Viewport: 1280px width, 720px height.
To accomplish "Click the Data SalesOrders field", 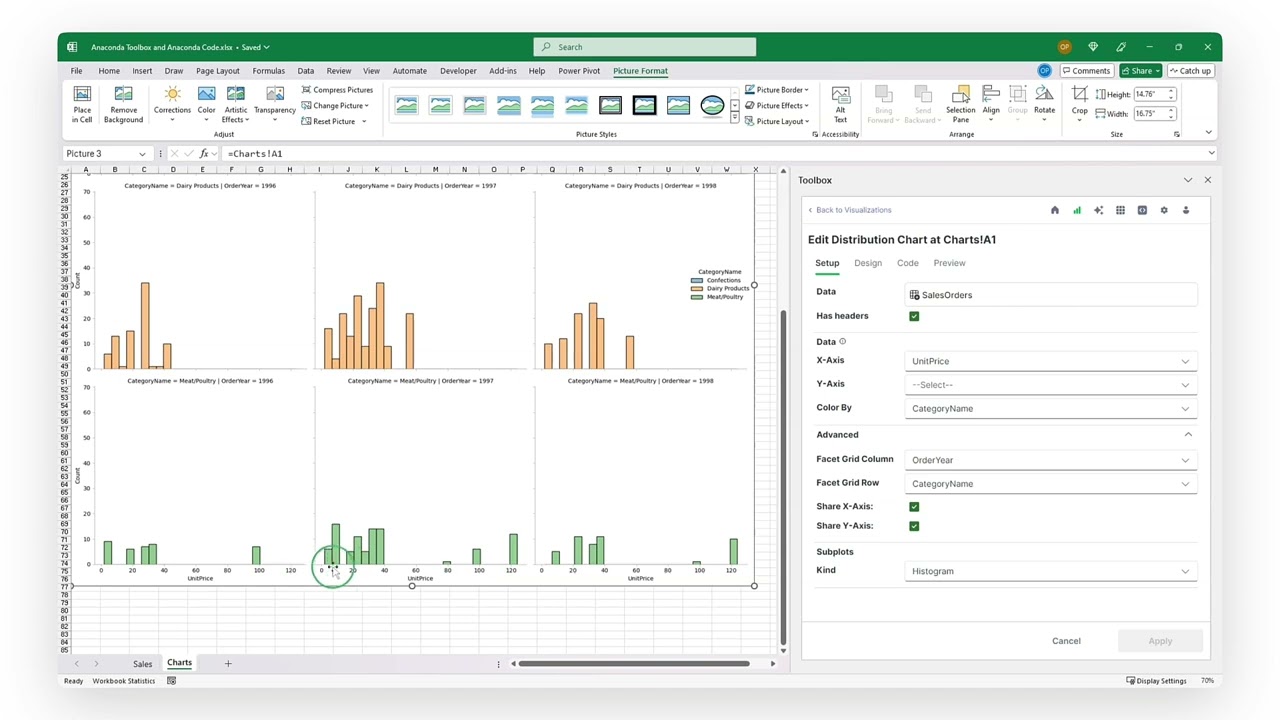I will tap(1051, 295).
